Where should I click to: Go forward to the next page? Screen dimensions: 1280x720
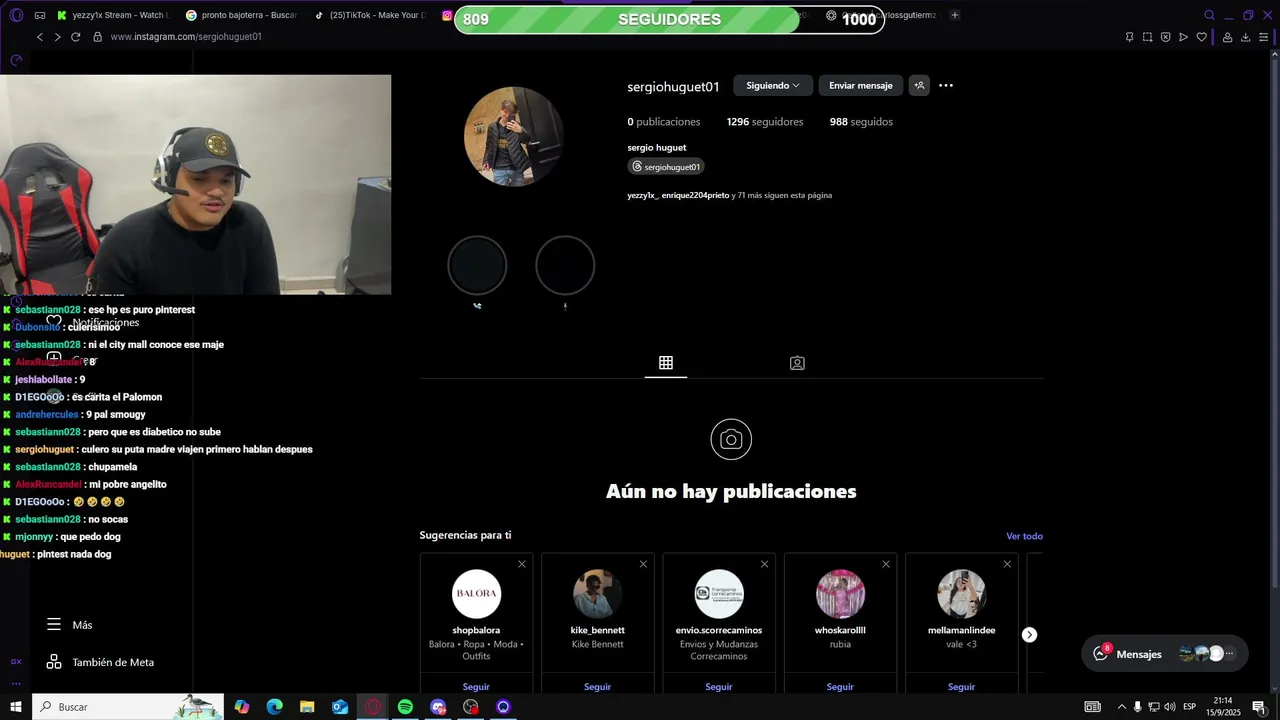coord(57,37)
